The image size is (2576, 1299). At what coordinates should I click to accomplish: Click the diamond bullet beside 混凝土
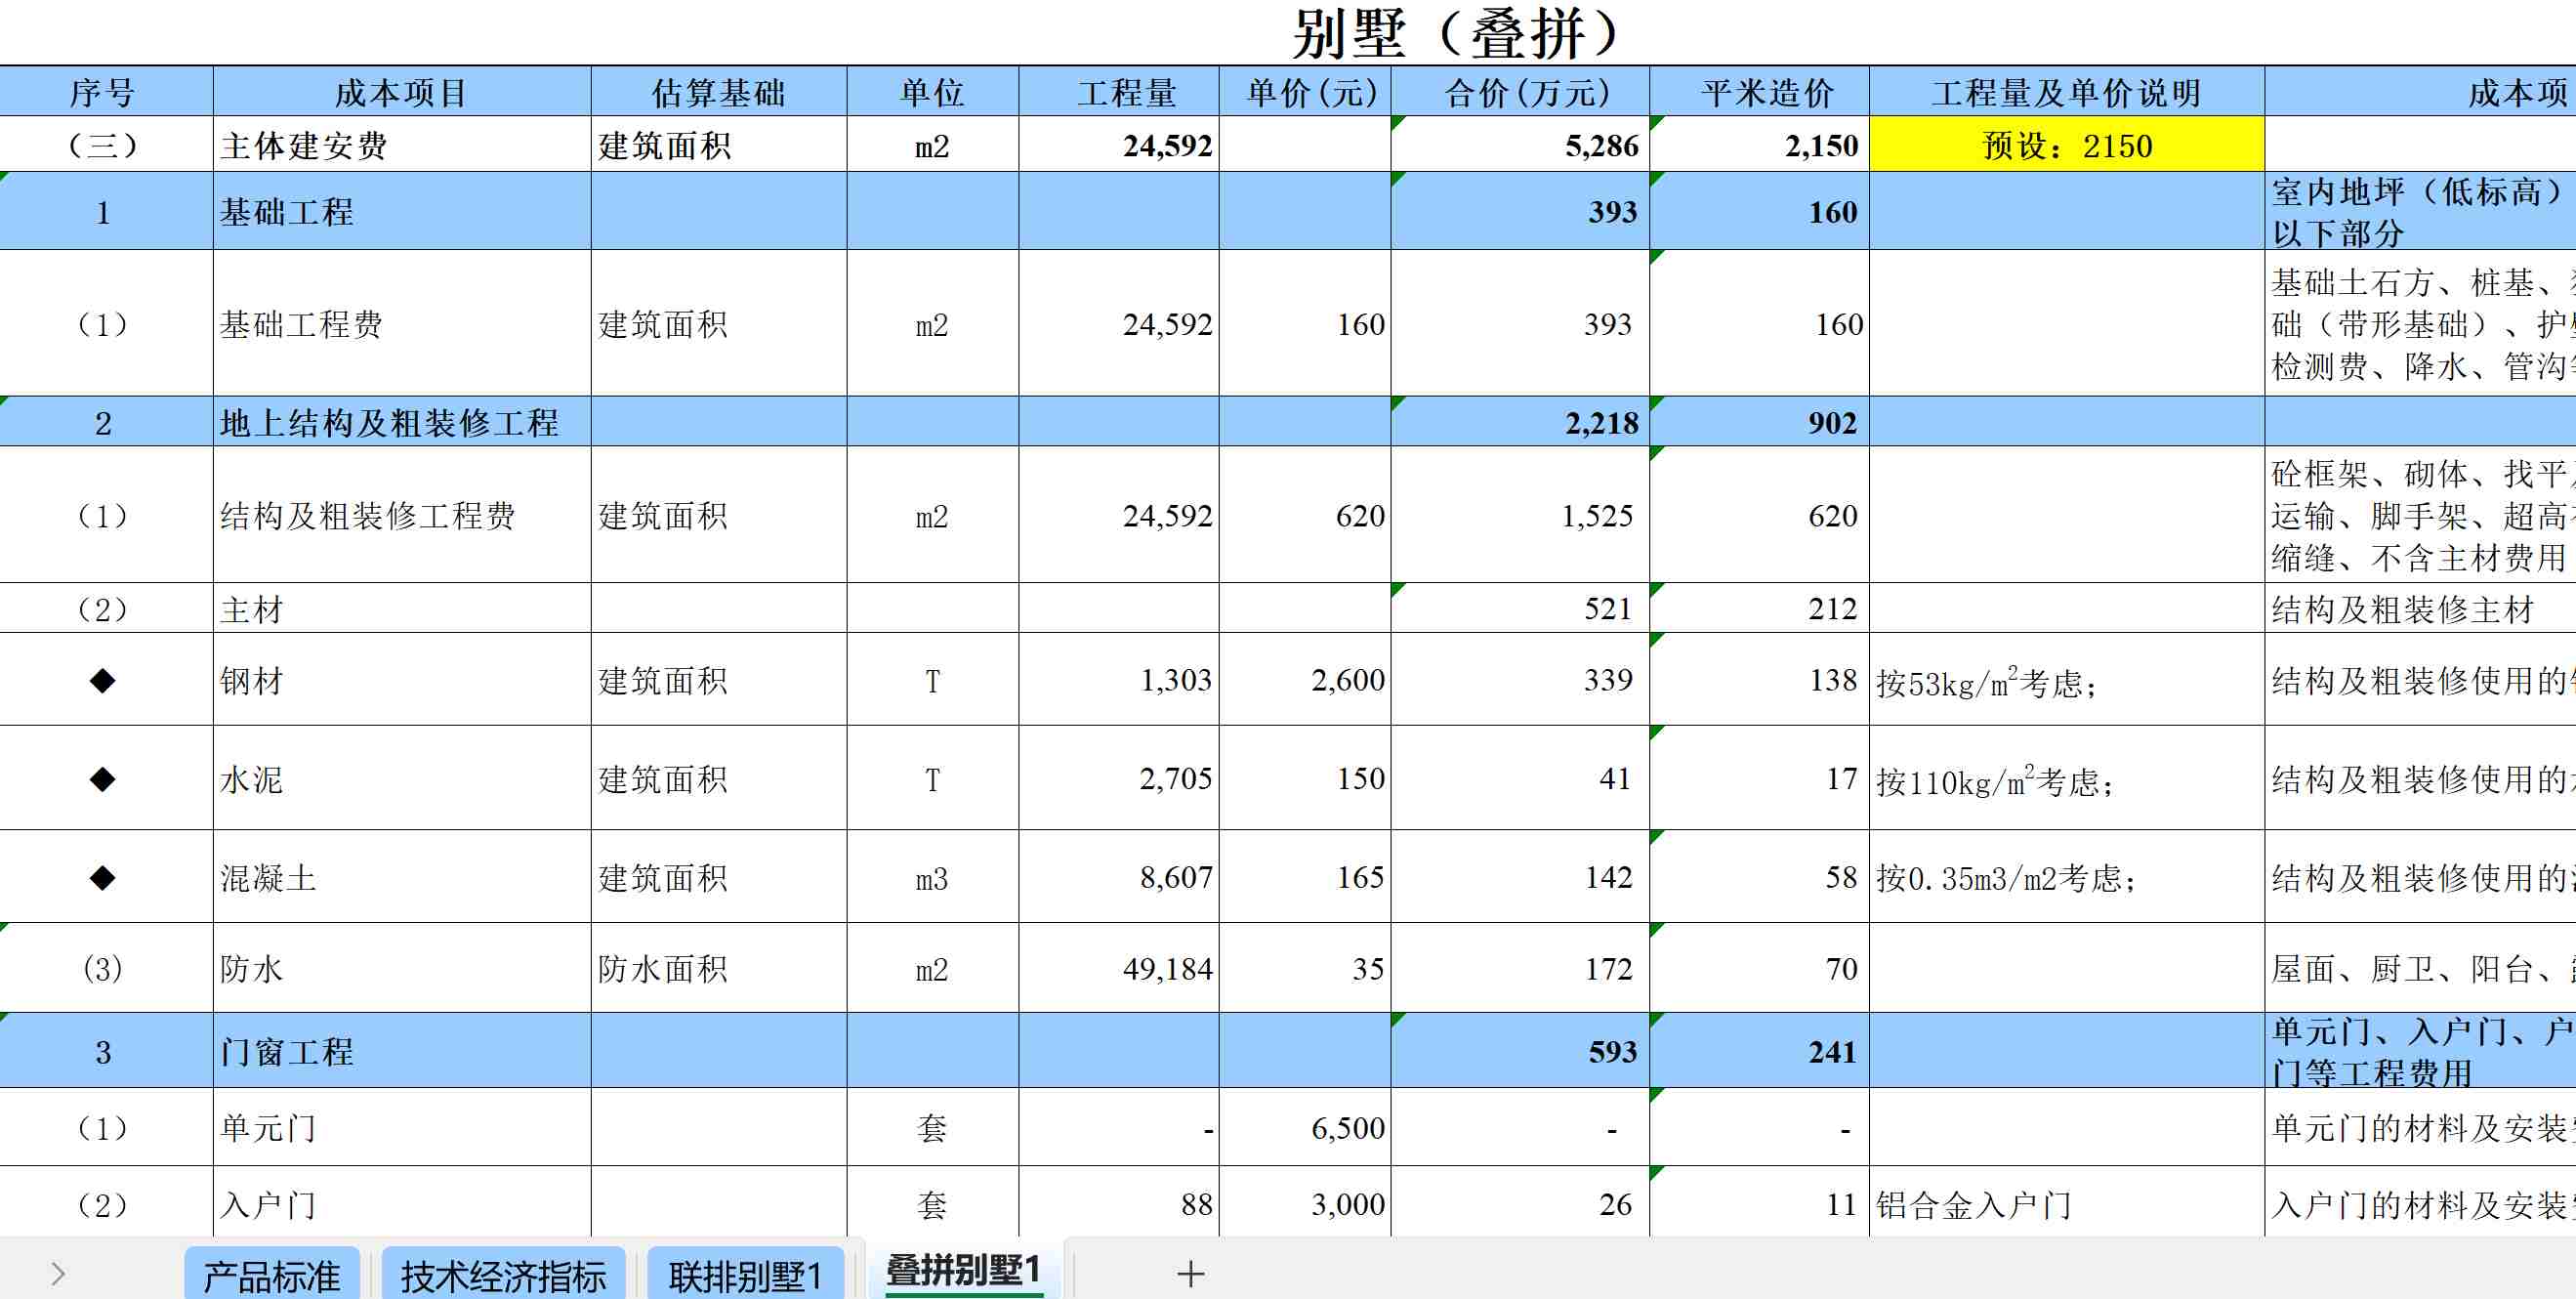point(103,878)
